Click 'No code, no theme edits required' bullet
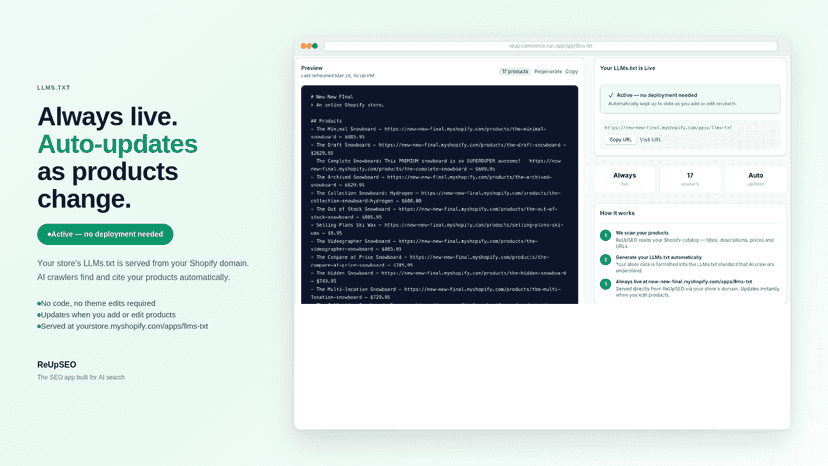The height and width of the screenshot is (466, 828). (96, 303)
